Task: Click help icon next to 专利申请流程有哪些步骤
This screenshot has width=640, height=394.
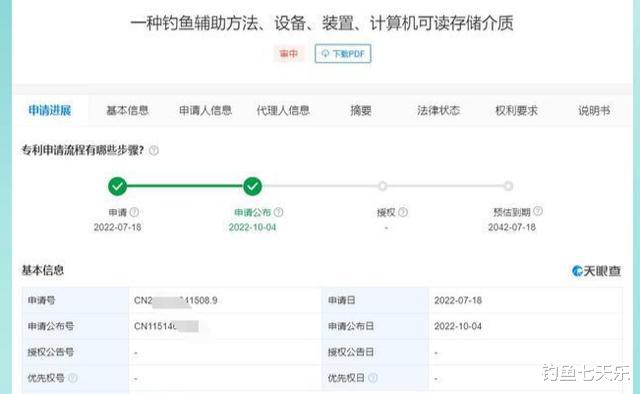Action: coord(154,150)
